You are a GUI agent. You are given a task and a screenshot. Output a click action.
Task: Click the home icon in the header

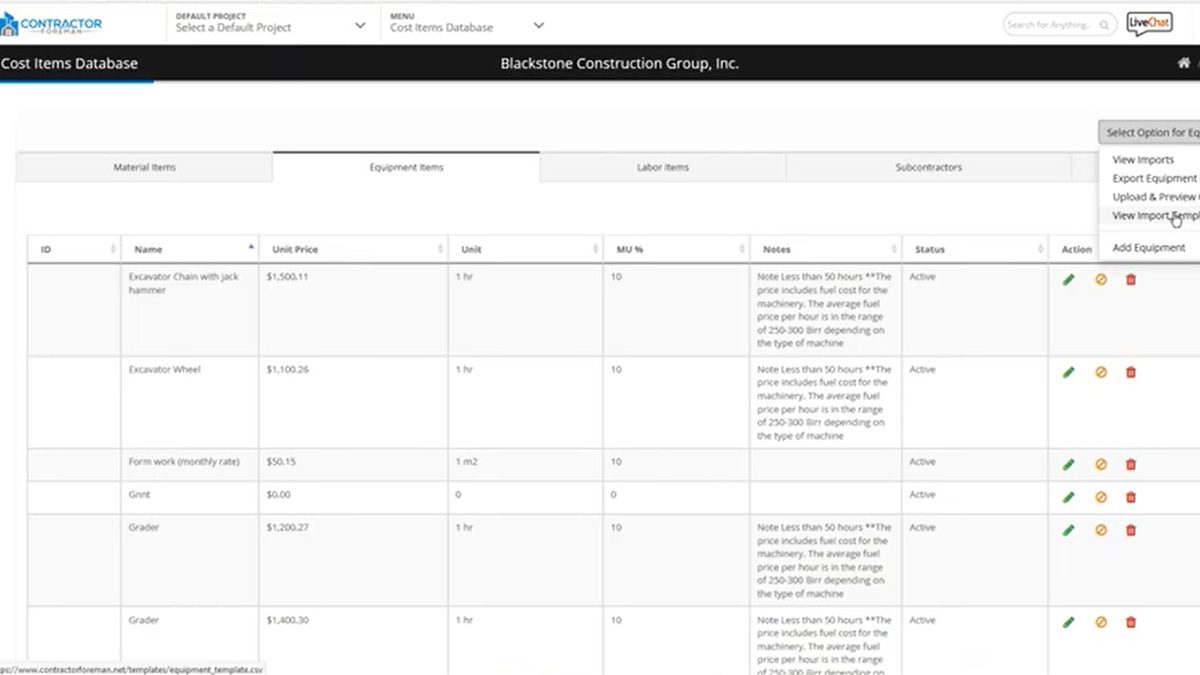[1184, 62]
